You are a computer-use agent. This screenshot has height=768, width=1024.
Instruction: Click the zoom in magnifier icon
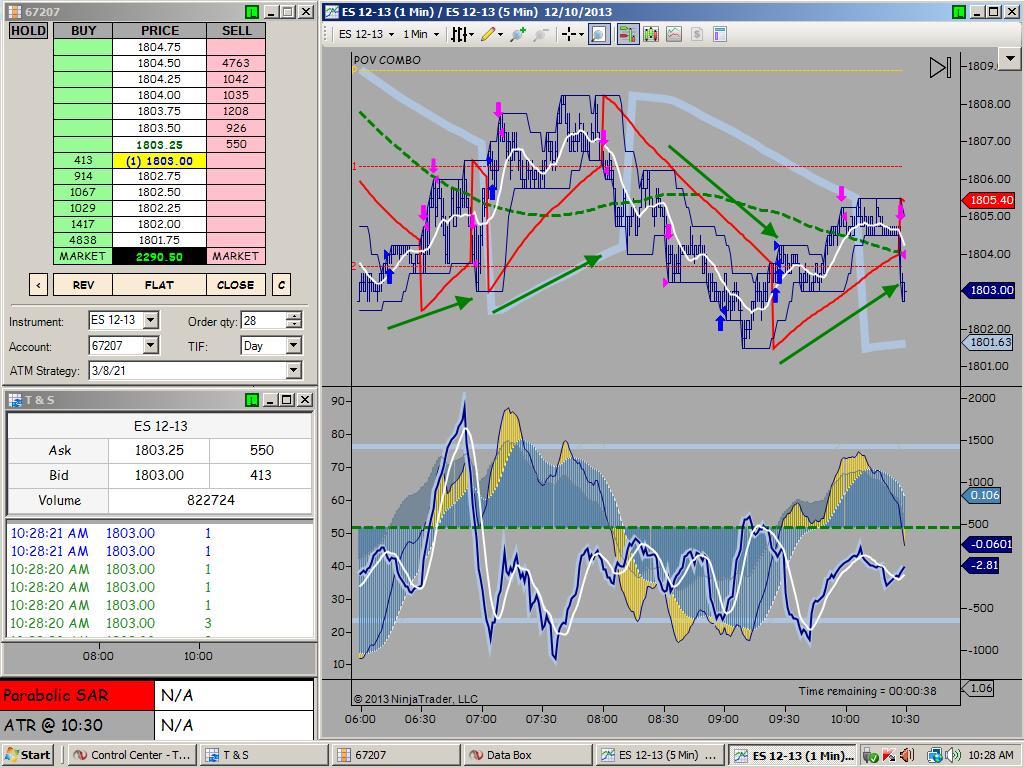[519, 35]
